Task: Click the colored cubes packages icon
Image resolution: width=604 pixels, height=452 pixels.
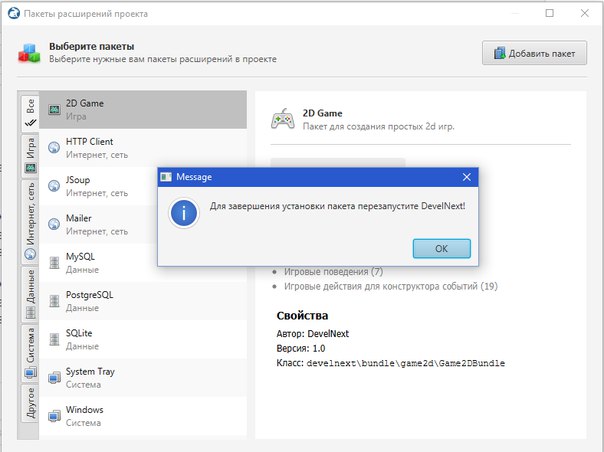Action: [x=29, y=53]
